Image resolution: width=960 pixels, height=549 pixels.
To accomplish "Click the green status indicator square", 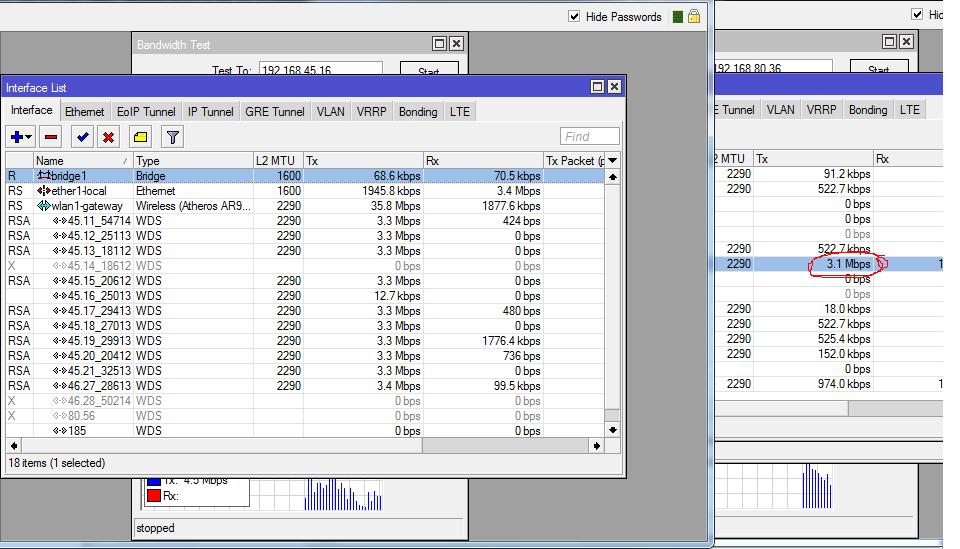I will 678,17.
